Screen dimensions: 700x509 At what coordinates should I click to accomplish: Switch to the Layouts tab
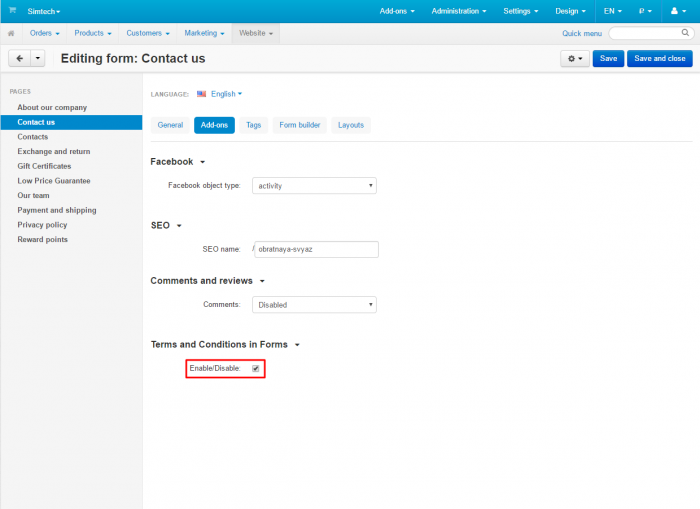[x=351, y=125]
